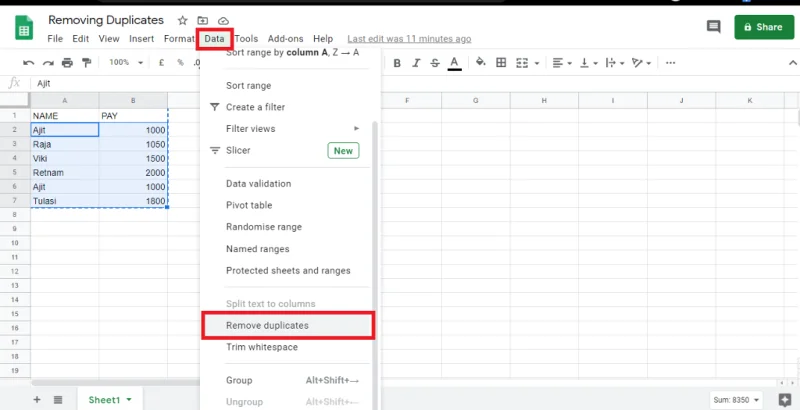Screen dimensions: 800x410
Task: Click the Explore icon at bottom right
Action: [x=785, y=400]
